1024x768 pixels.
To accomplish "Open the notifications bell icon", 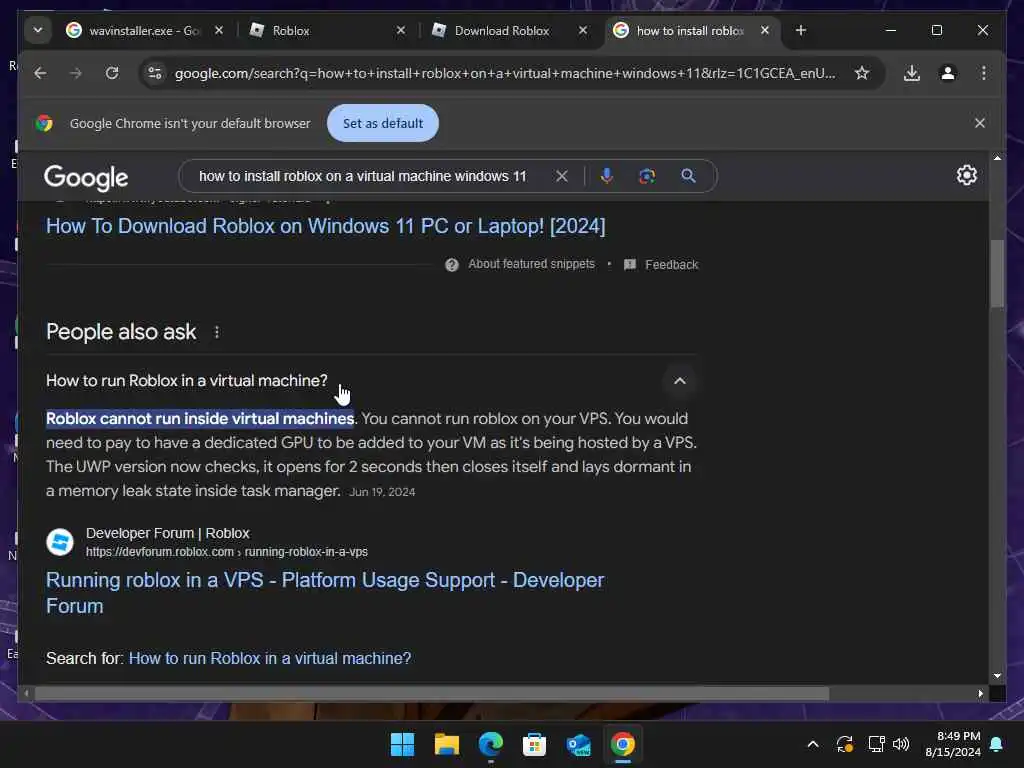I will (x=997, y=744).
